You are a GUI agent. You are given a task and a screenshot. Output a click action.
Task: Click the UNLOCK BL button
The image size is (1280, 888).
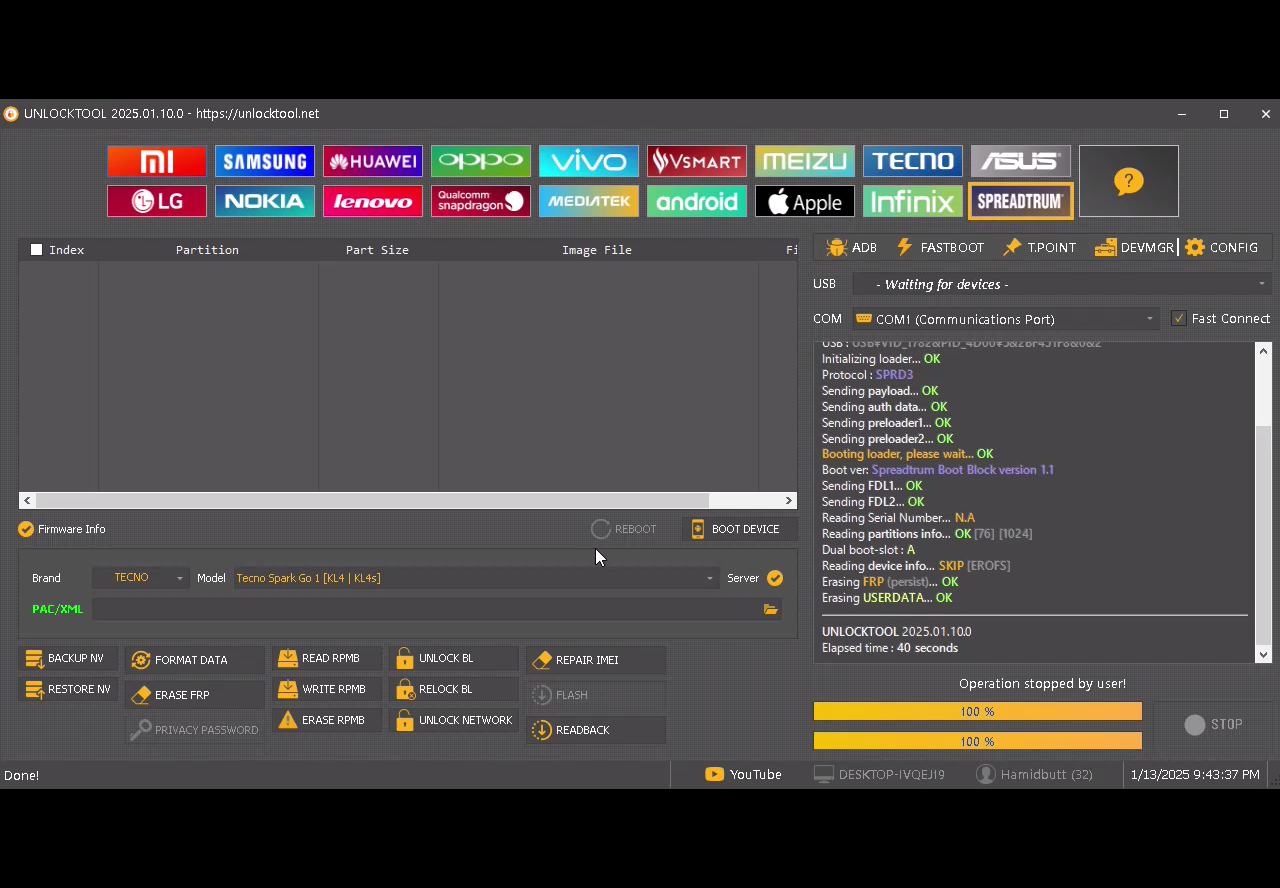click(454, 658)
